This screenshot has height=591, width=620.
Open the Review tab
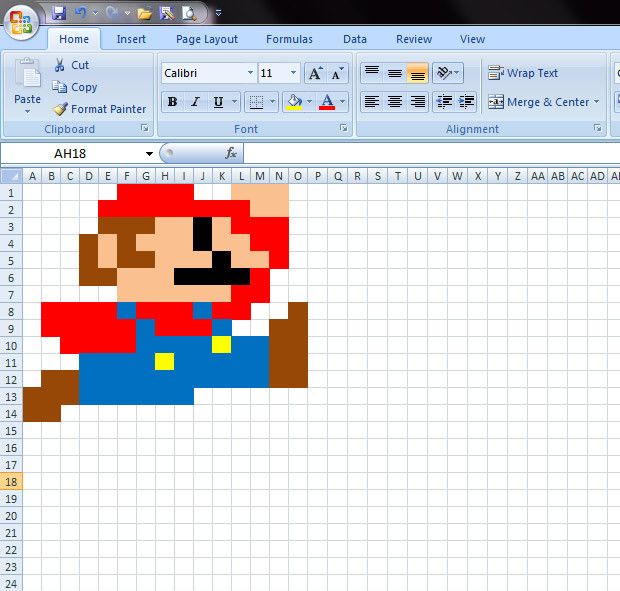(x=414, y=39)
